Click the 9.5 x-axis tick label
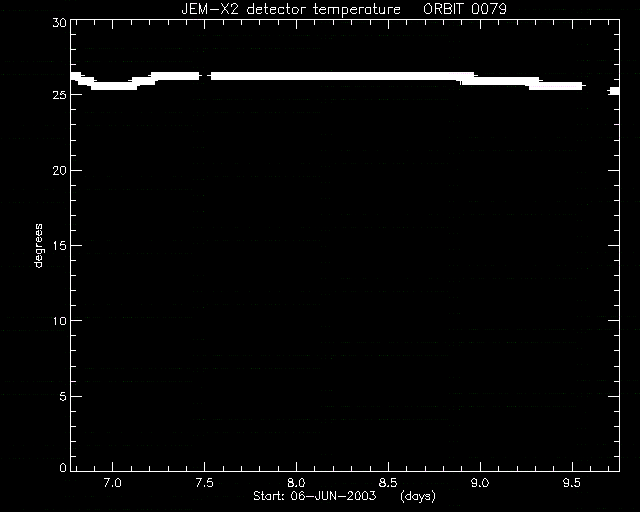Image resolution: width=640 pixels, height=512 pixels. (572, 483)
